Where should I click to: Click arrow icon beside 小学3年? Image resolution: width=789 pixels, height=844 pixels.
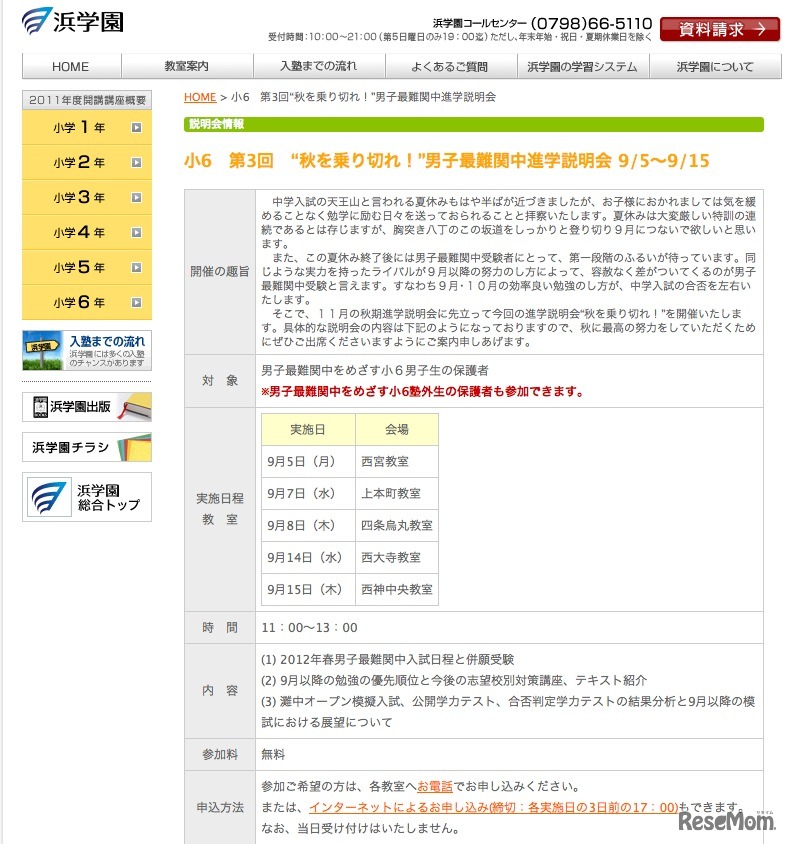coord(137,198)
